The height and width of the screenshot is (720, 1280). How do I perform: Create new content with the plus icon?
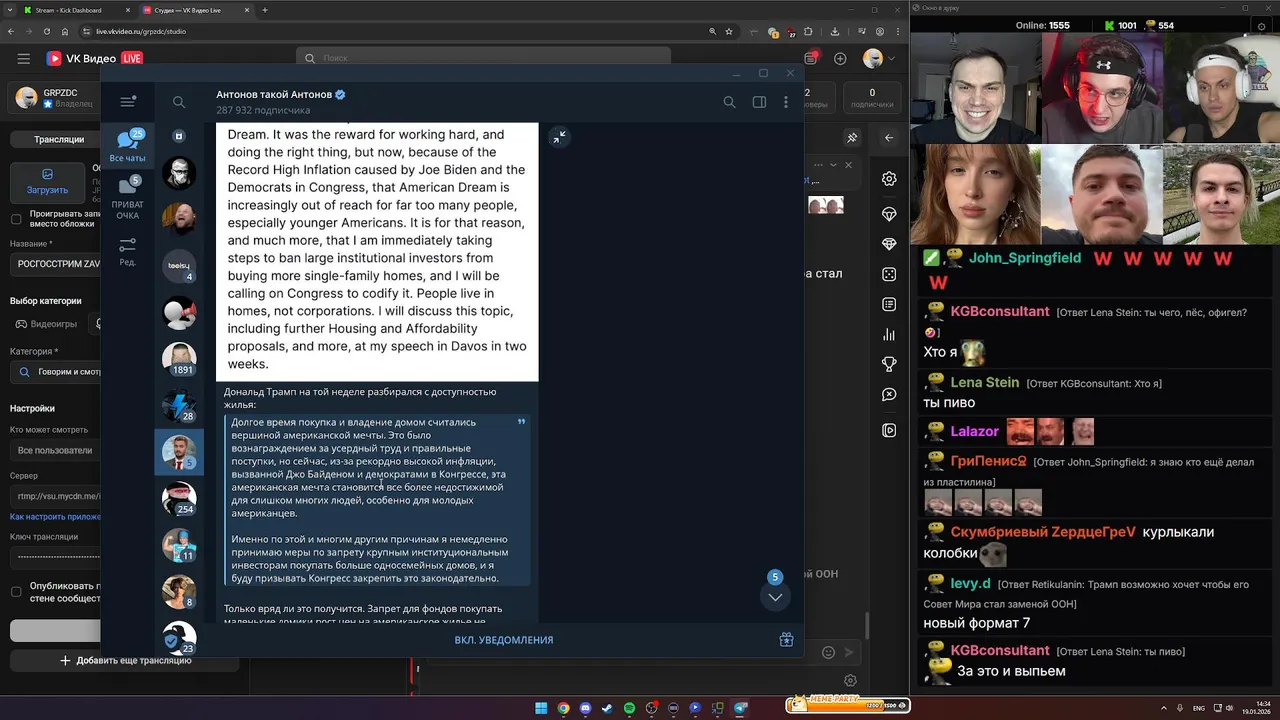pyautogui.click(x=840, y=58)
